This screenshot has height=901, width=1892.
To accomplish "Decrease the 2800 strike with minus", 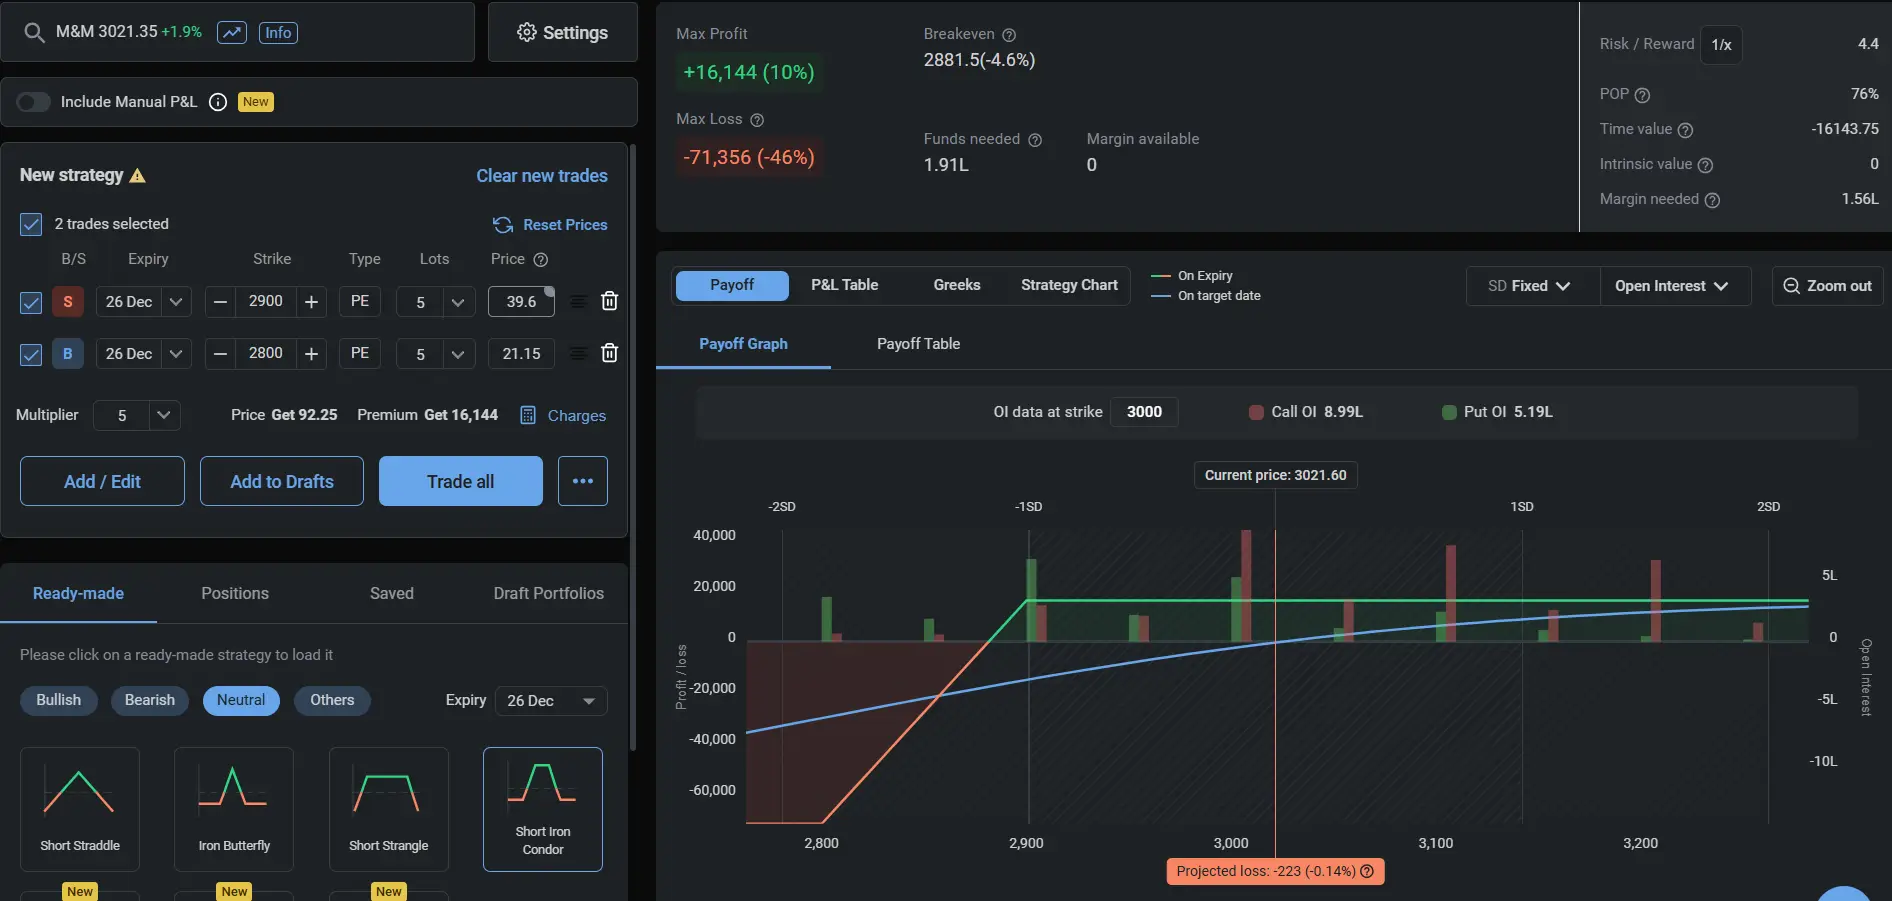I will pos(221,354).
